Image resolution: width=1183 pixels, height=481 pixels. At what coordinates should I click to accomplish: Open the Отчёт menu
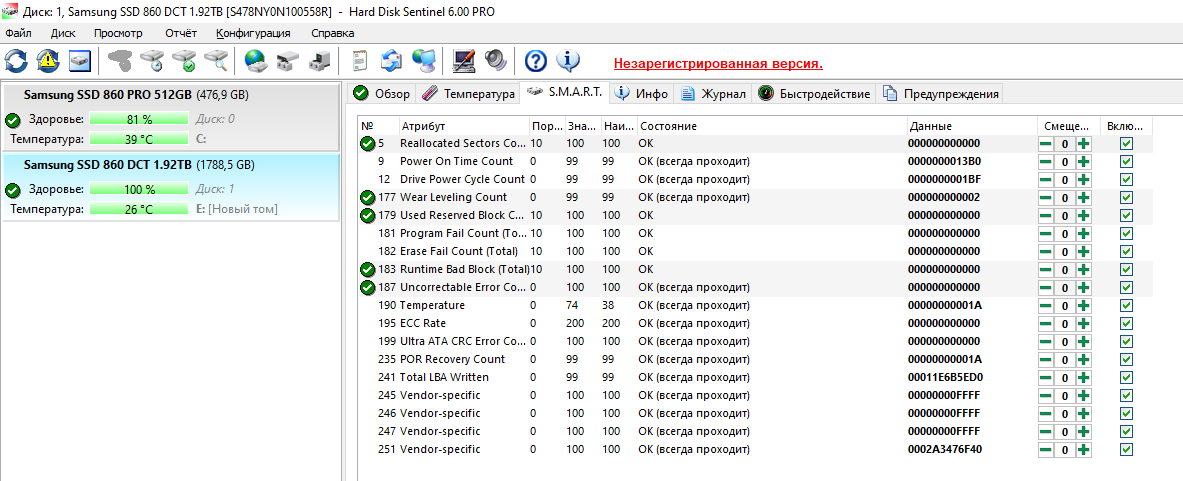181,33
